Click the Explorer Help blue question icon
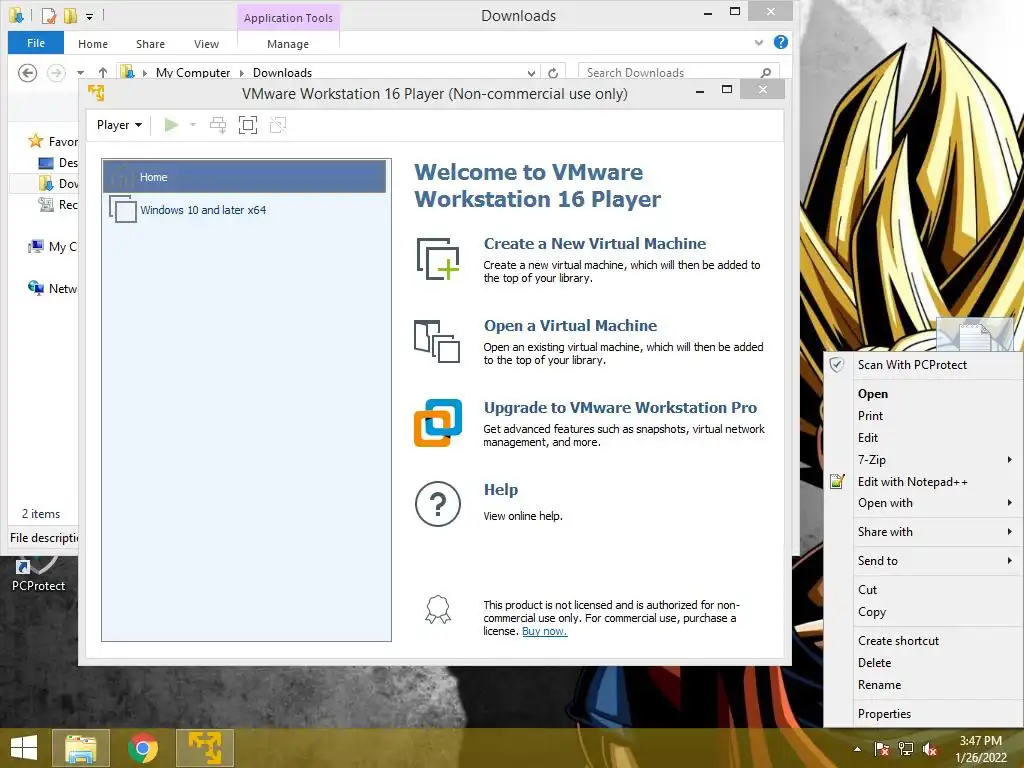Image resolution: width=1024 pixels, height=768 pixels. pyautogui.click(x=780, y=42)
